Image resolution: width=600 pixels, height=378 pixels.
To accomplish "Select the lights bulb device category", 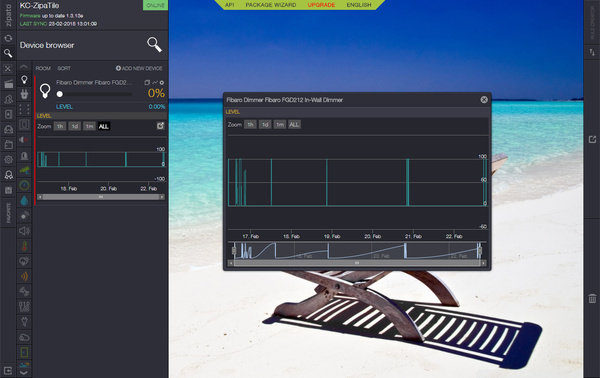I will [x=24, y=80].
